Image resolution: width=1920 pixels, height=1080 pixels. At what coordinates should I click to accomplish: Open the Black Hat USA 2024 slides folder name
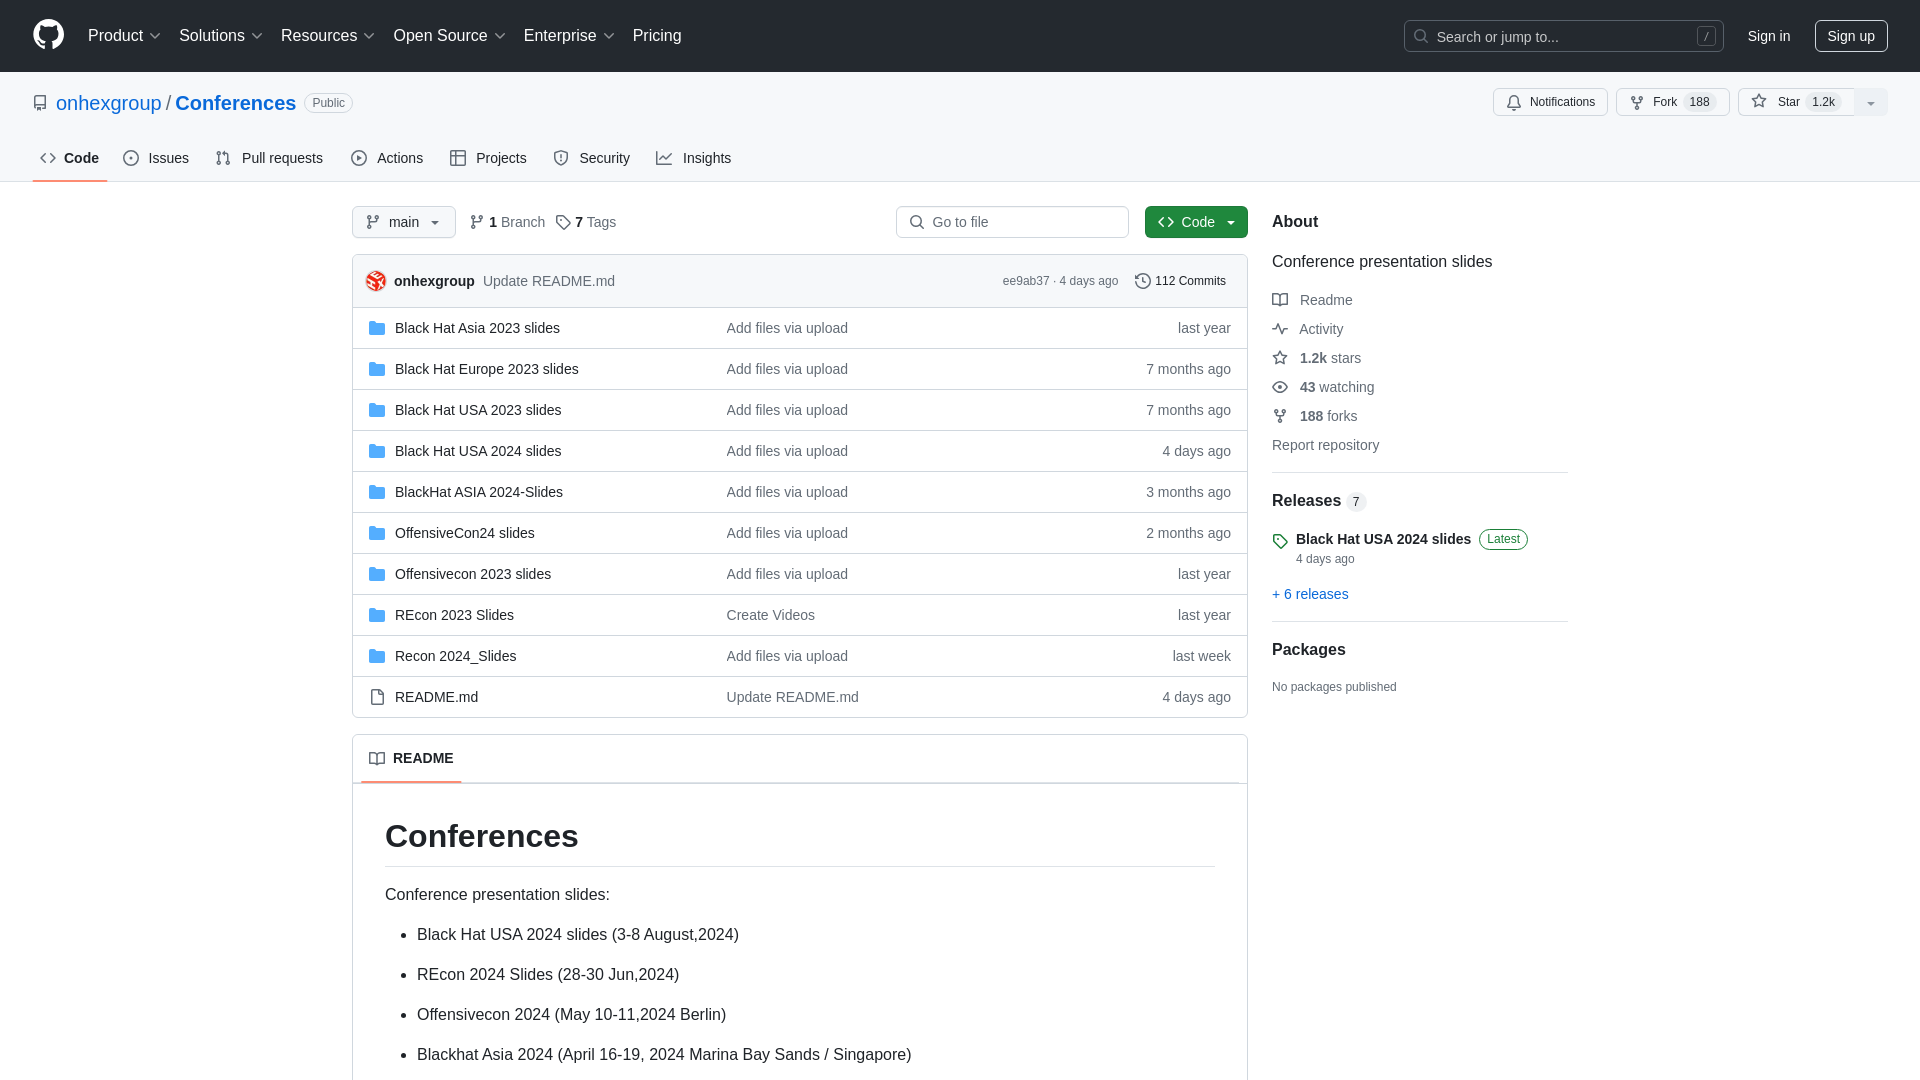tap(478, 451)
